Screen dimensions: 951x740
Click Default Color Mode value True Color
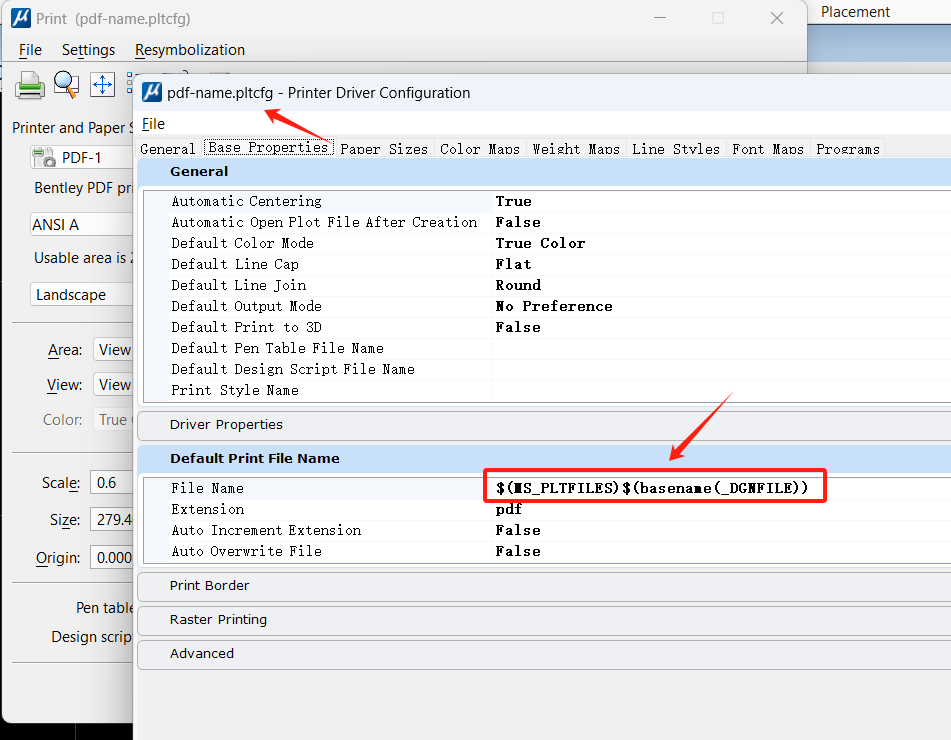coord(540,243)
